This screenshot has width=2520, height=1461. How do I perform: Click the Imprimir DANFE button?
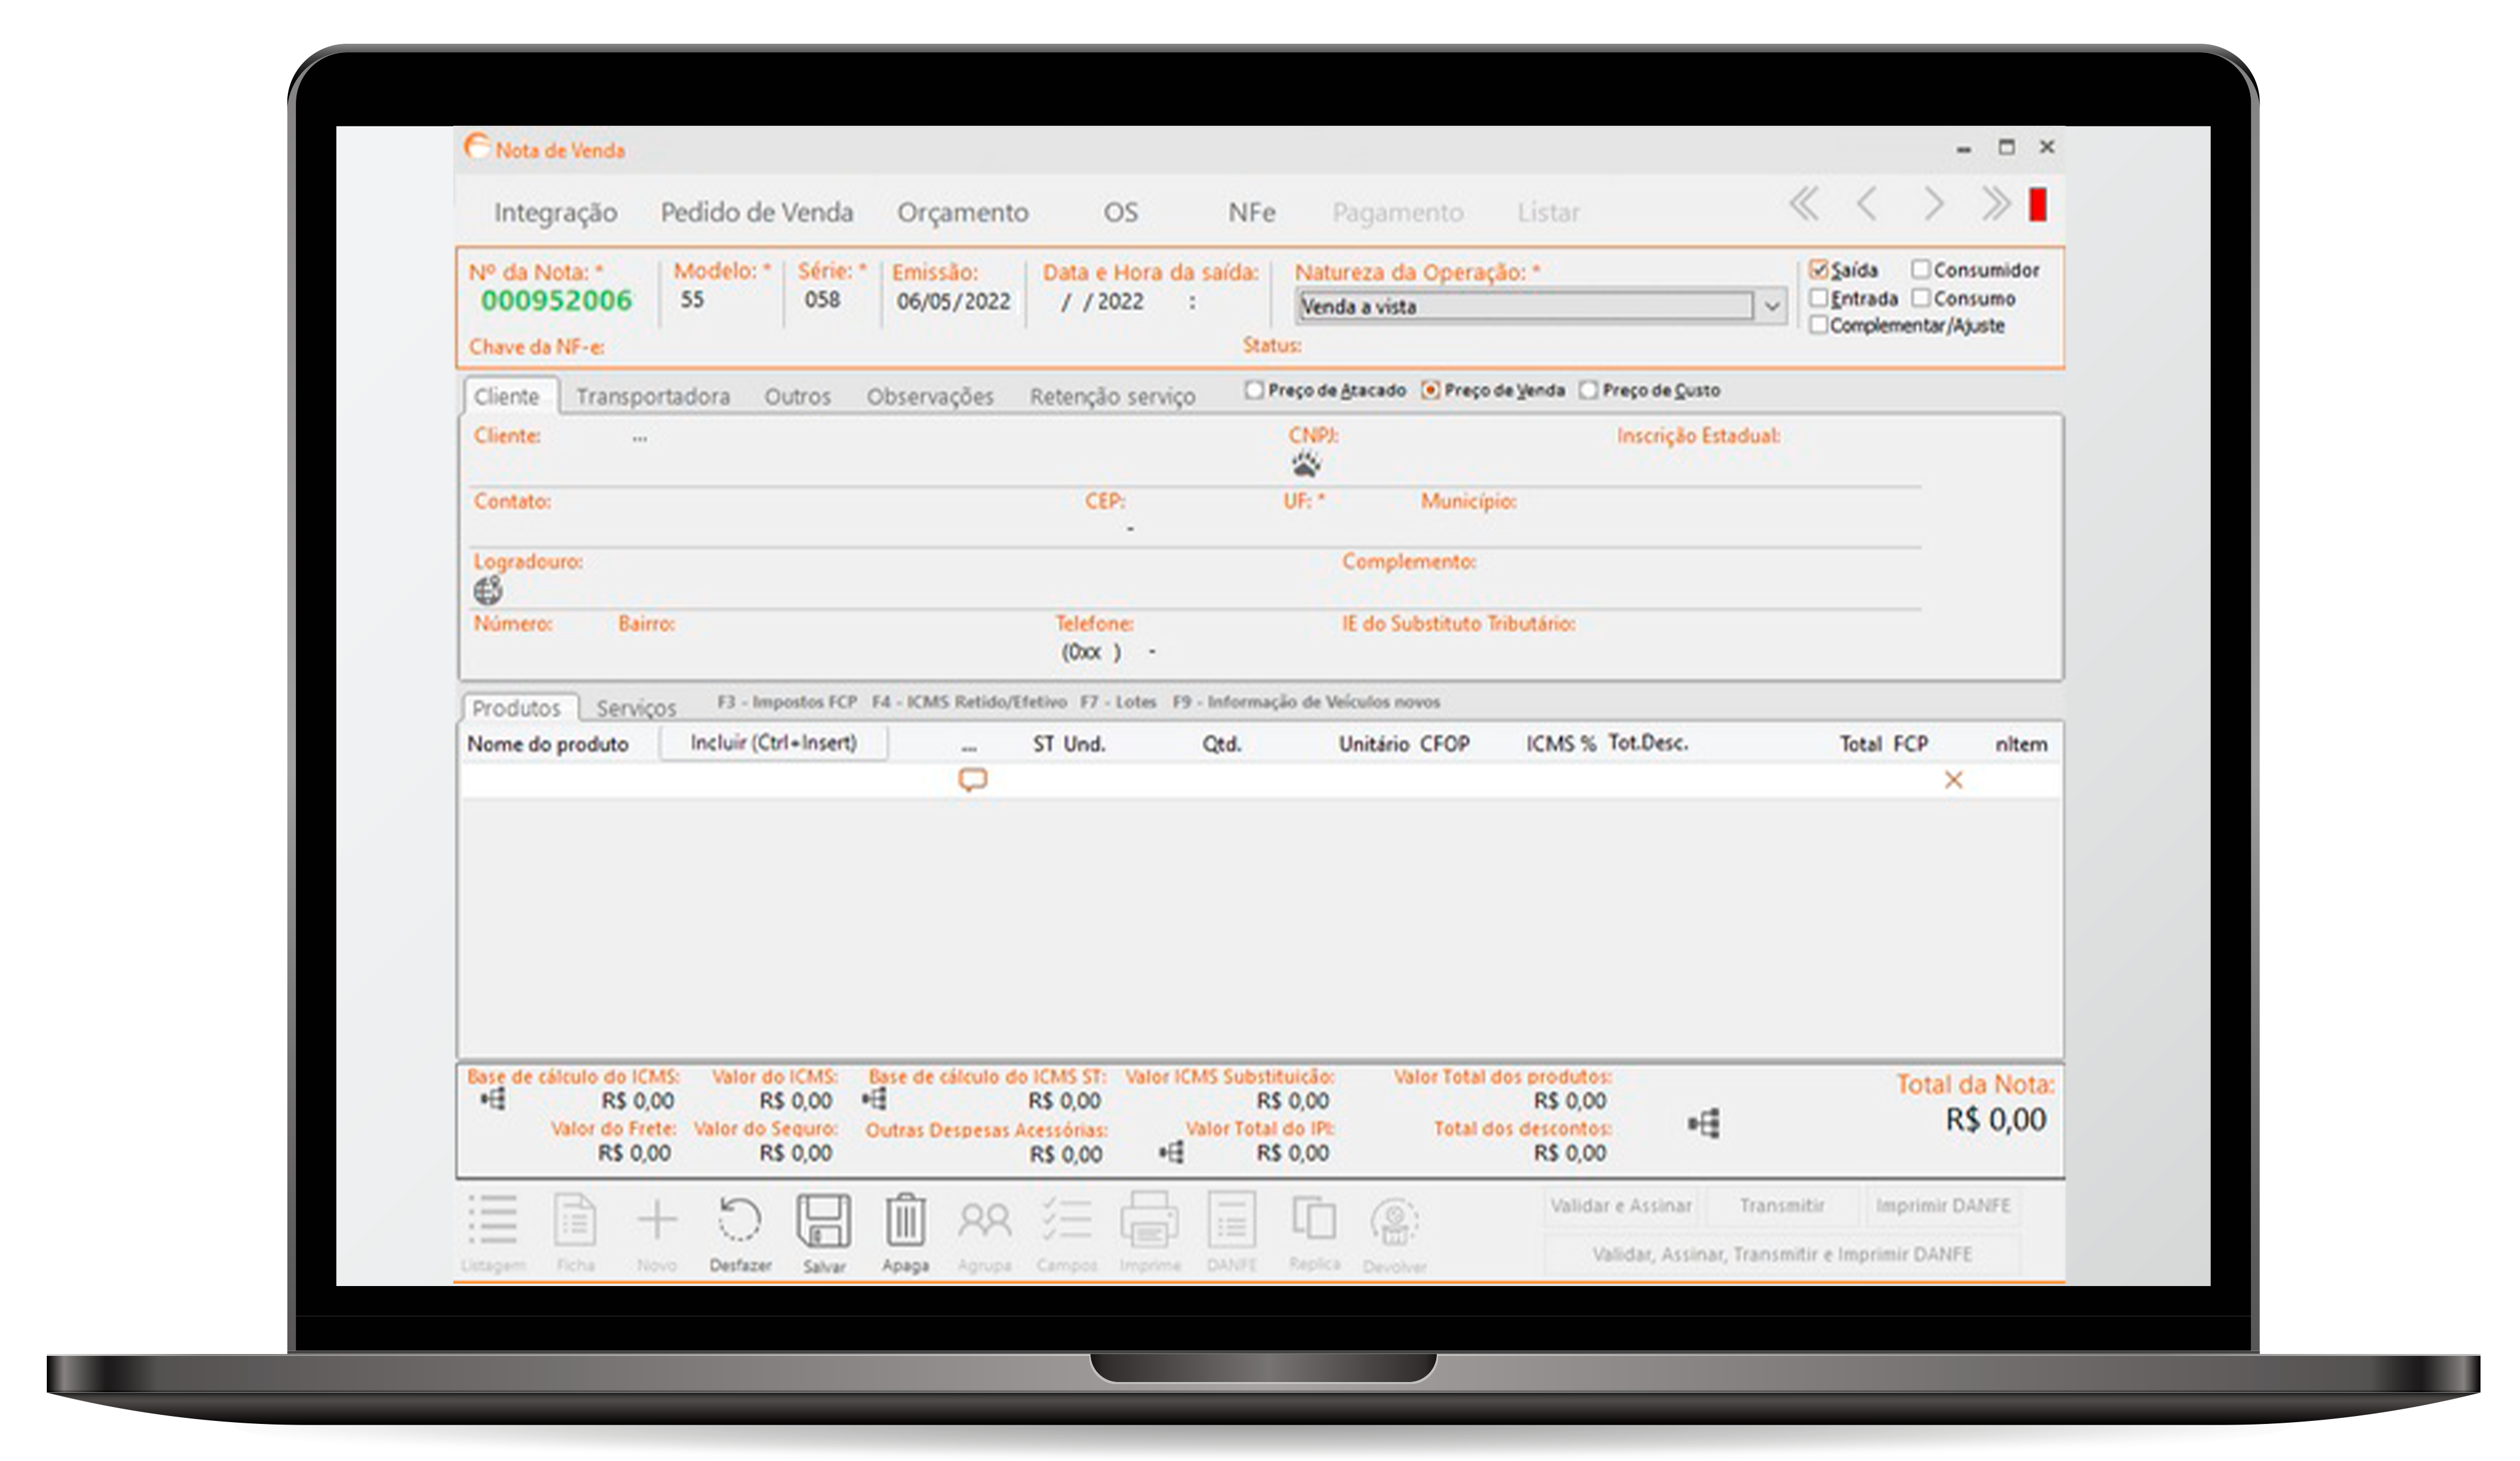(1942, 1206)
